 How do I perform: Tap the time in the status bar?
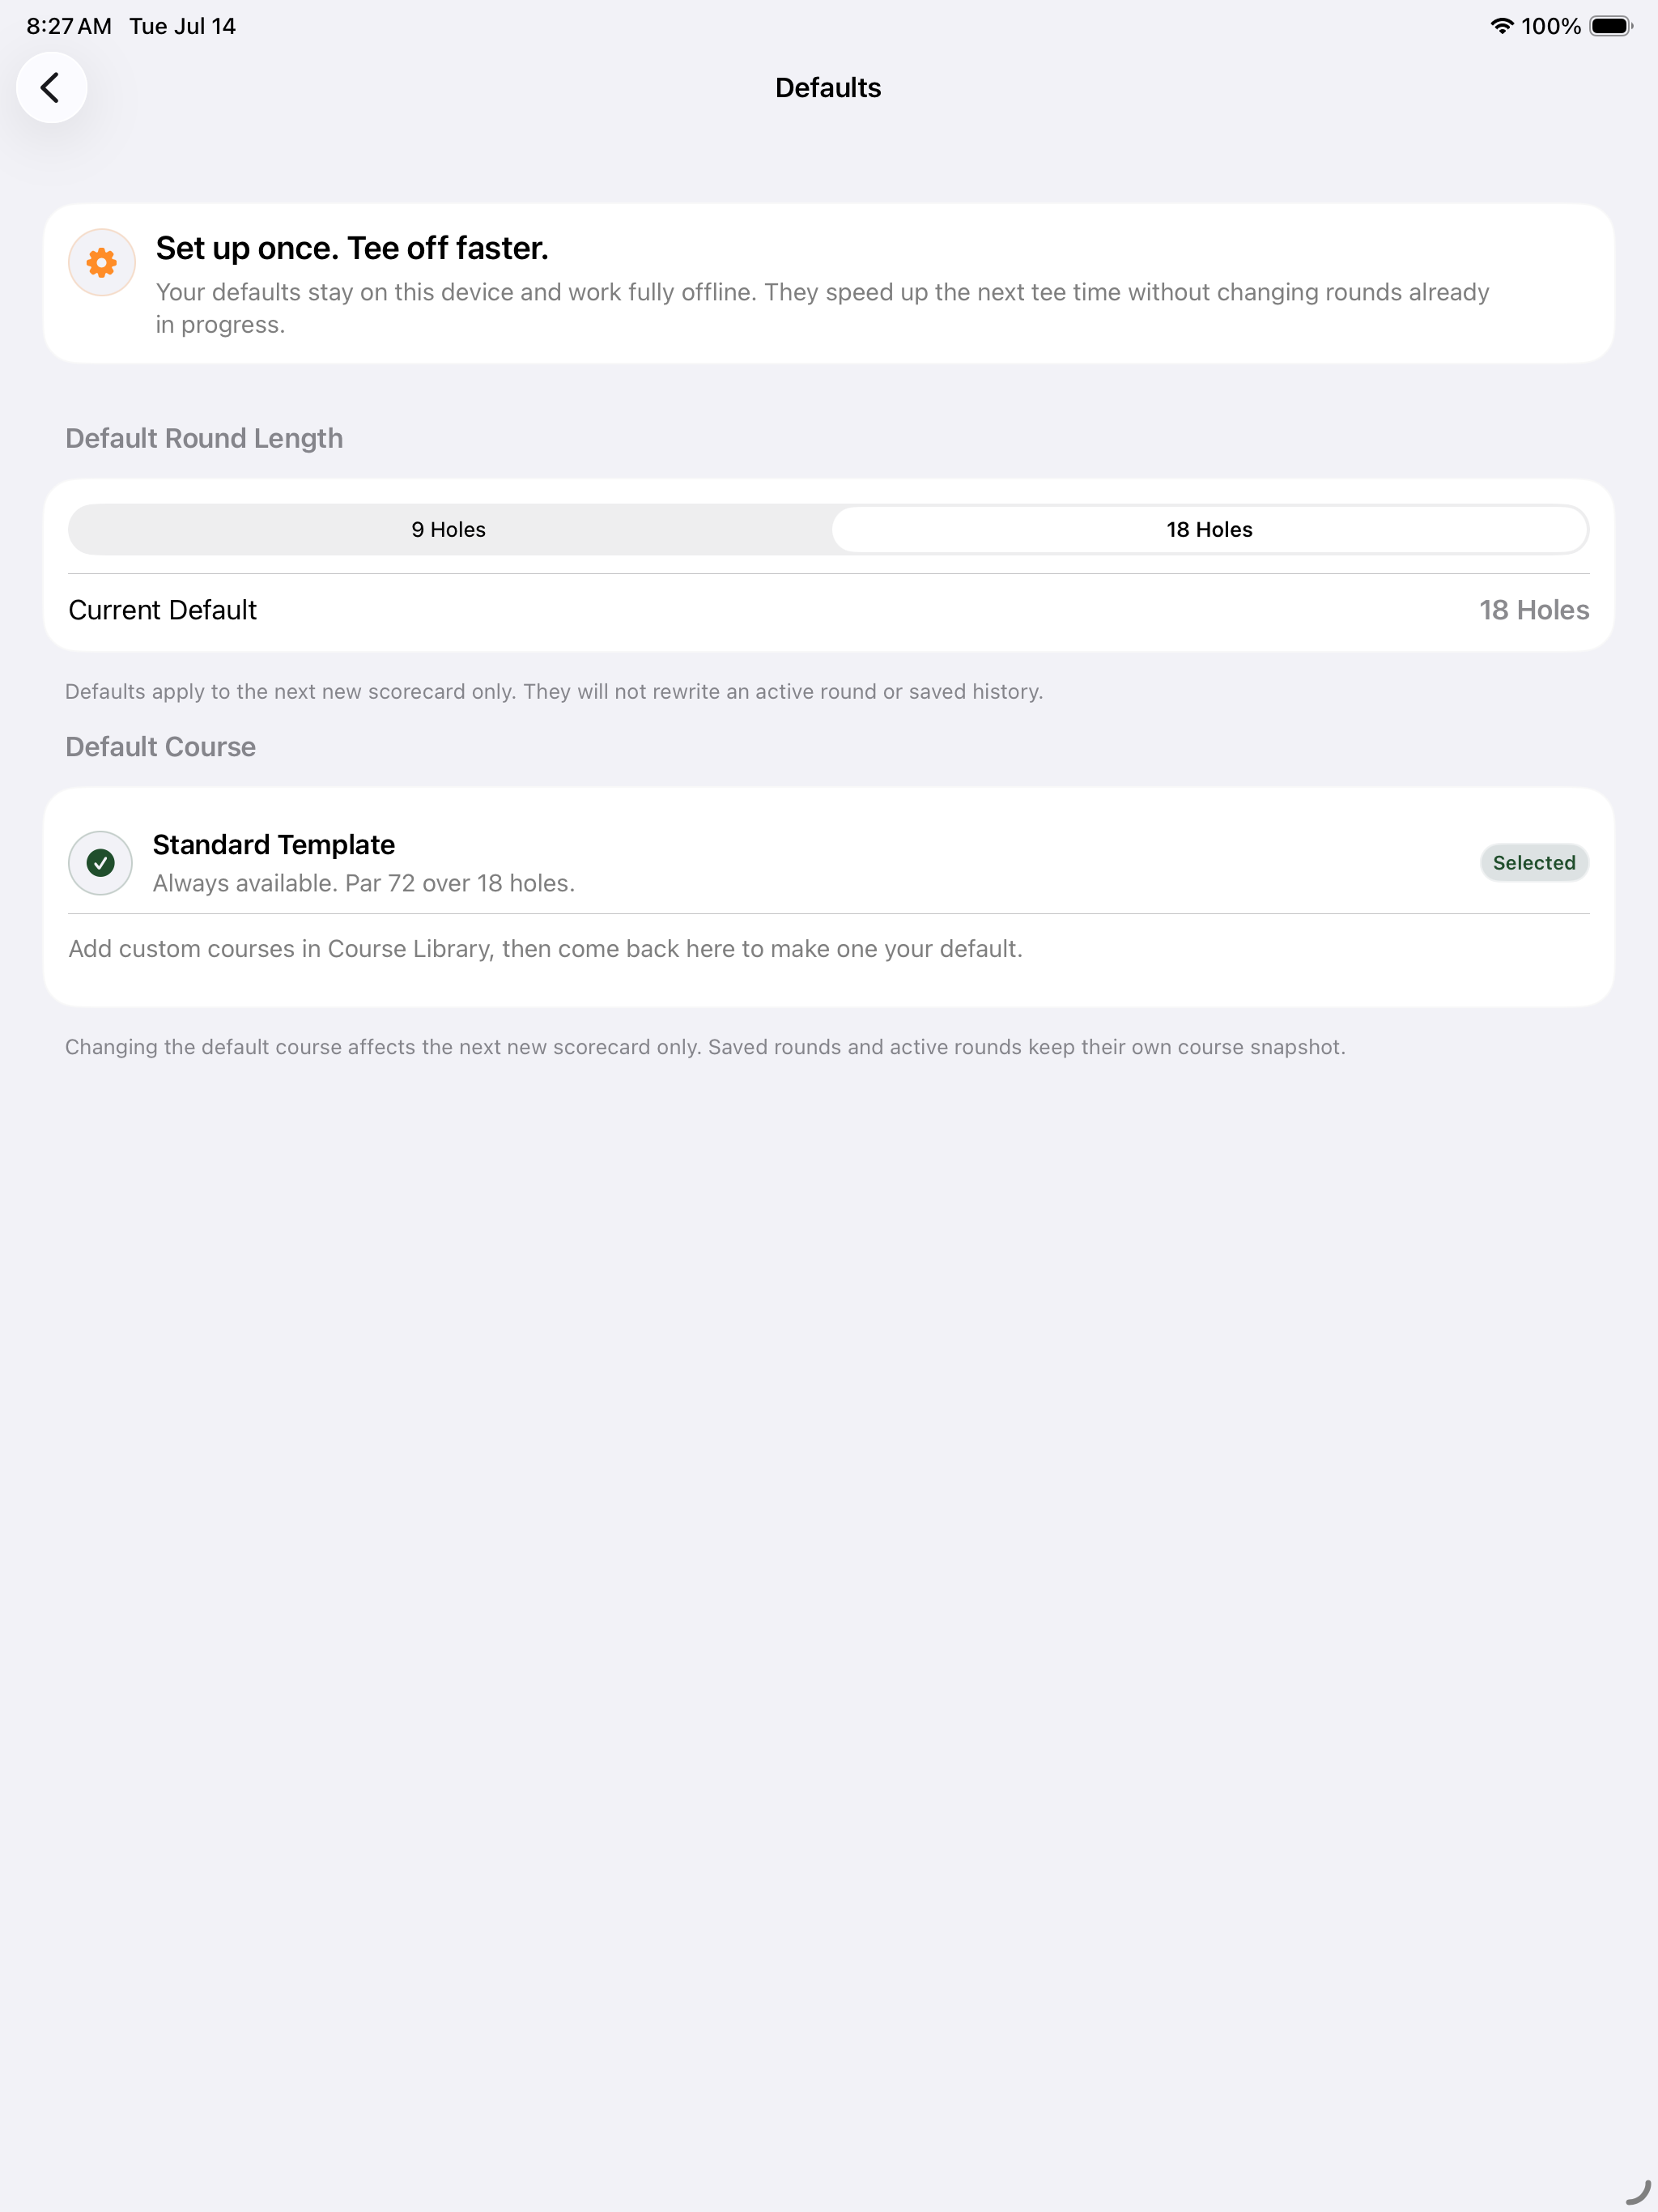coord(69,26)
